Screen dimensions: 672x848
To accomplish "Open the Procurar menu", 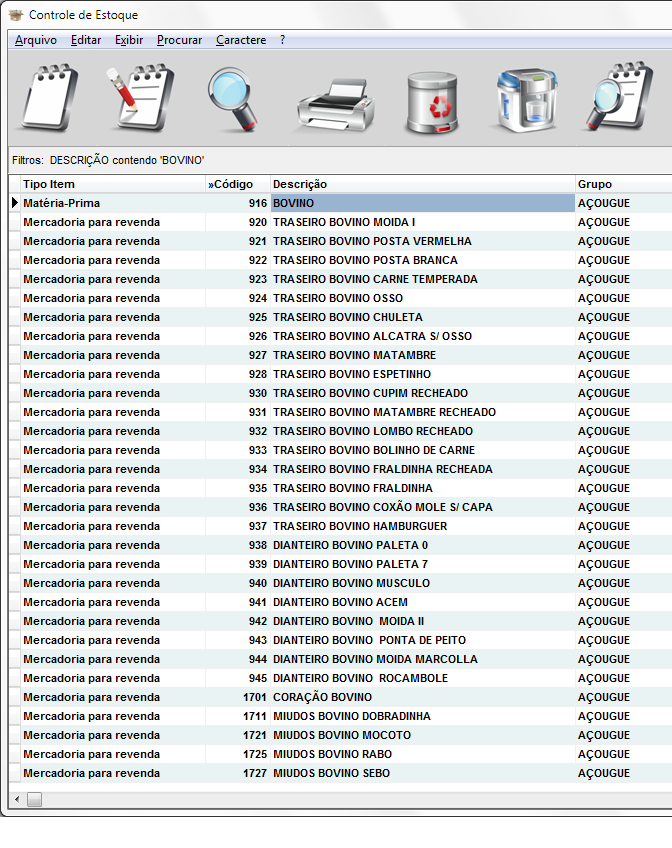I will 179,40.
